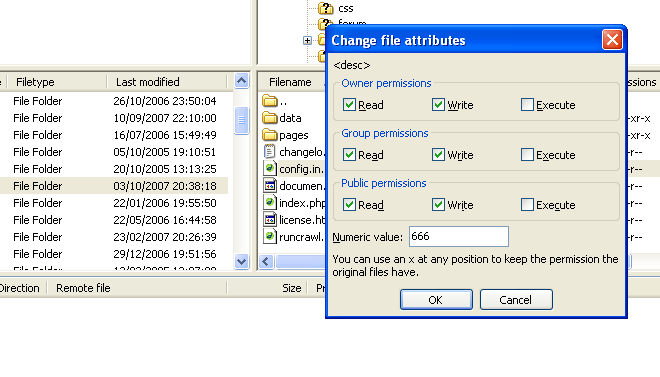Screen dimensions: 660x377
Task: Select local row dated 10/09/2007 22:10:00
Action: 114,118
